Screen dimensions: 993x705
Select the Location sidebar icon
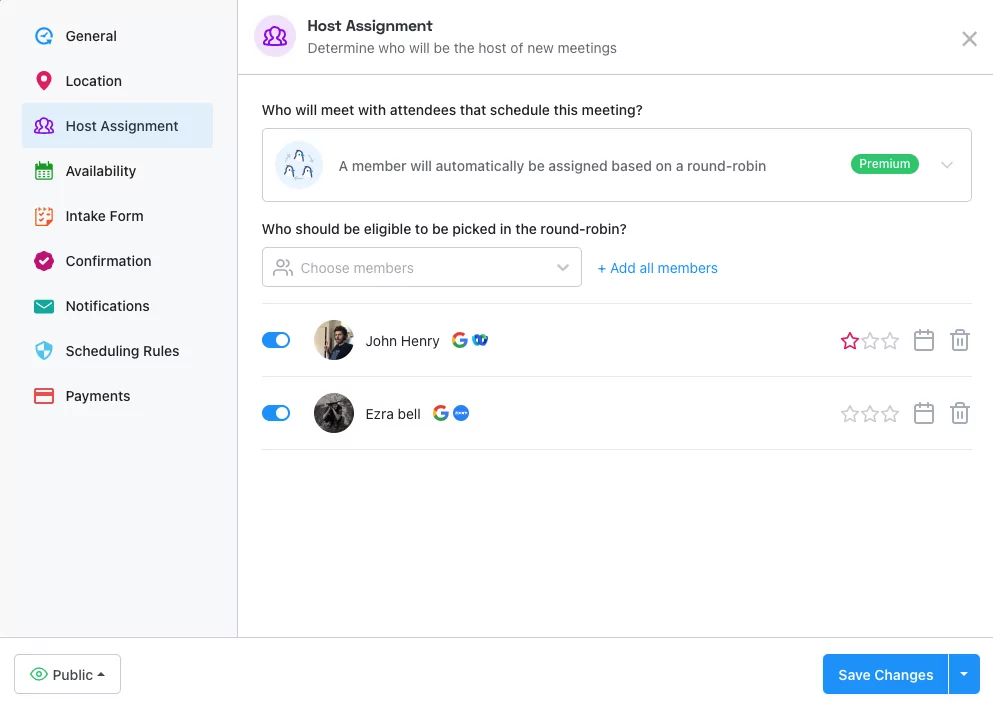pos(43,81)
